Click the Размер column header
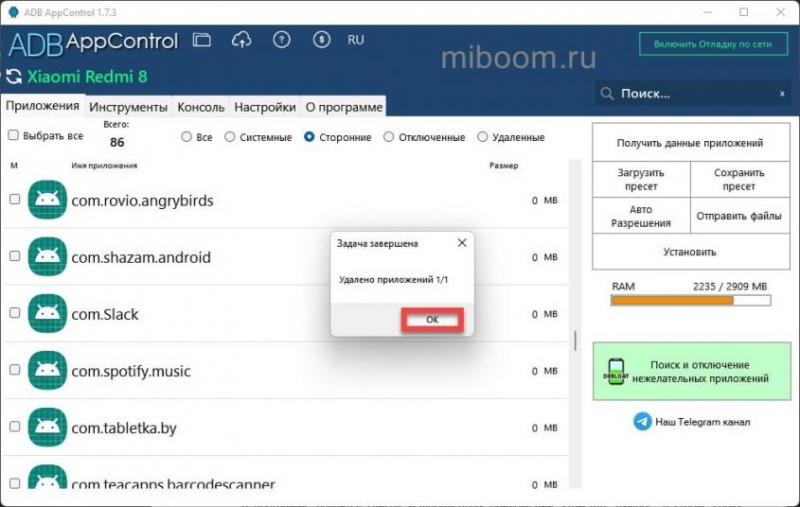This screenshot has width=800, height=507. pyautogui.click(x=504, y=165)
